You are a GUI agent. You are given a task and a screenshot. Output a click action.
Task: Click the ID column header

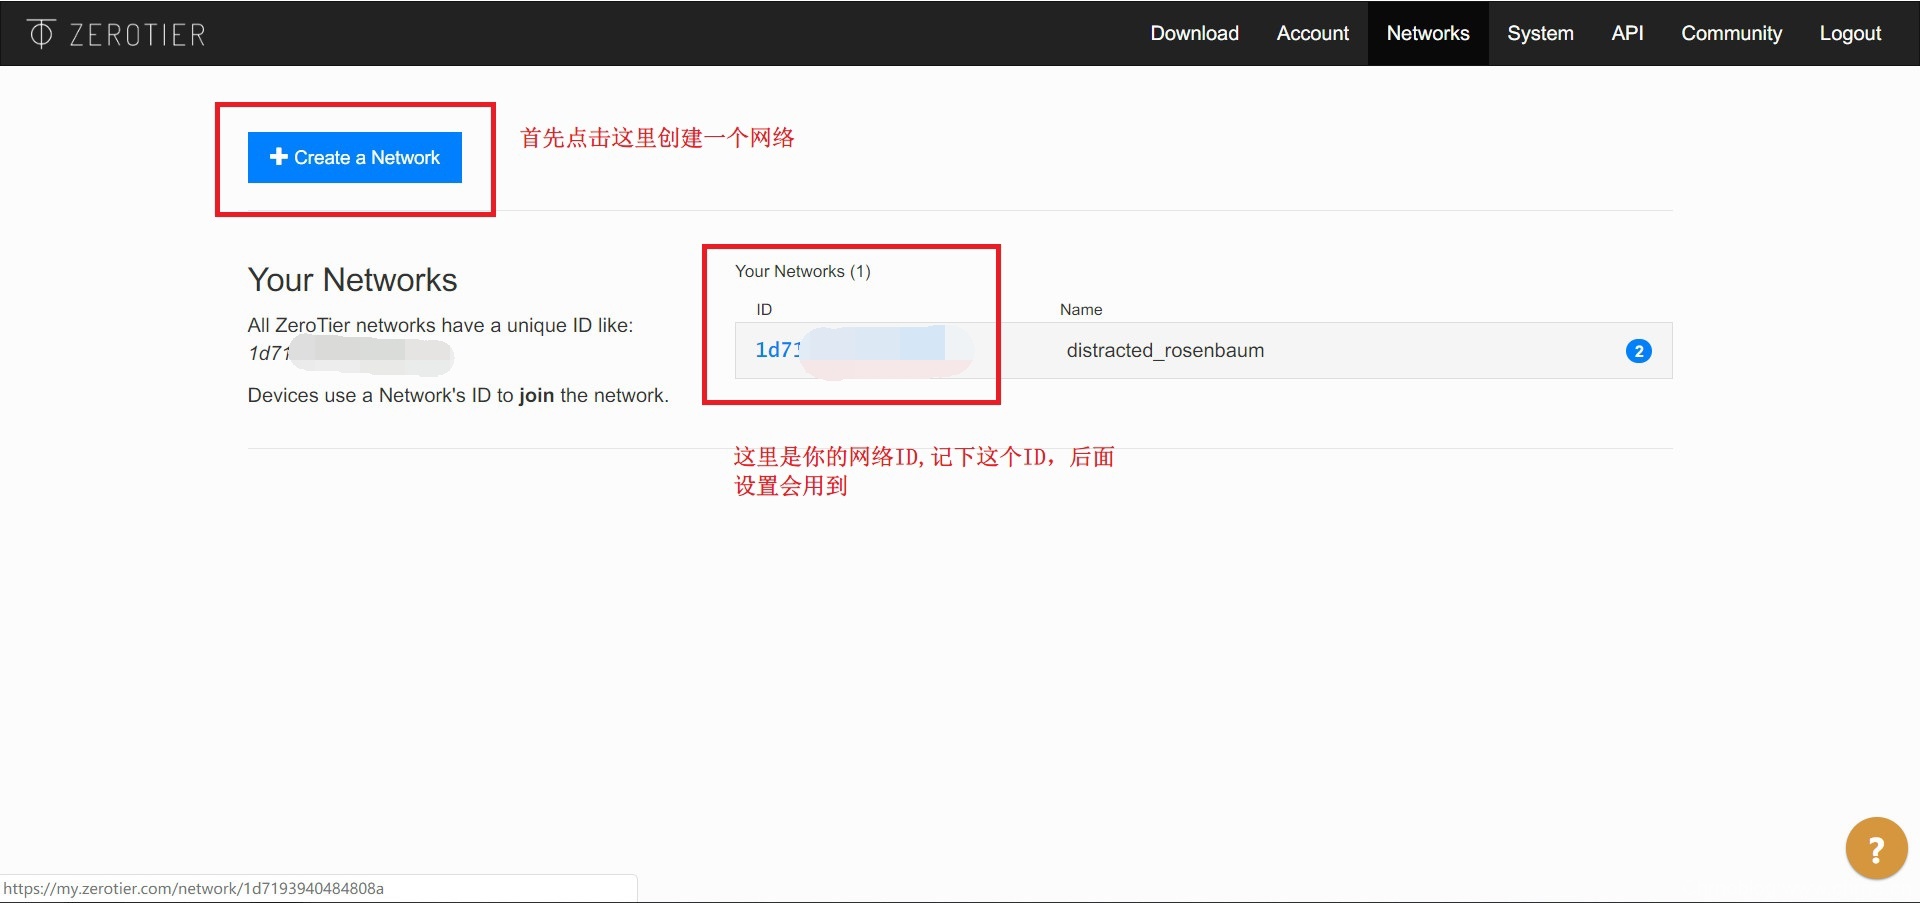(x=764, y=310)
